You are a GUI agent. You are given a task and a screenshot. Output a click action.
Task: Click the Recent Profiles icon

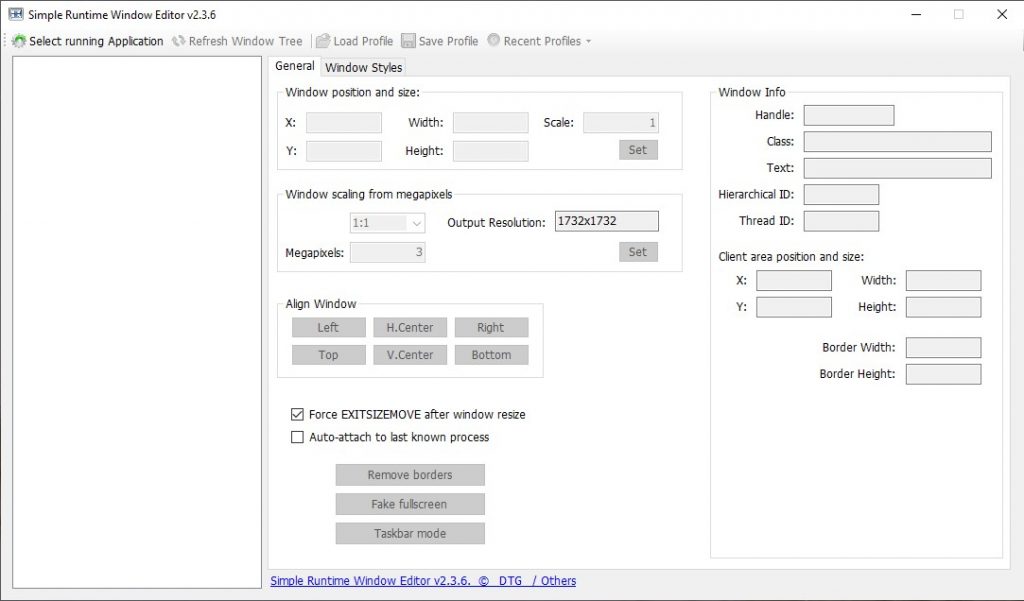(x=493, y=41)
